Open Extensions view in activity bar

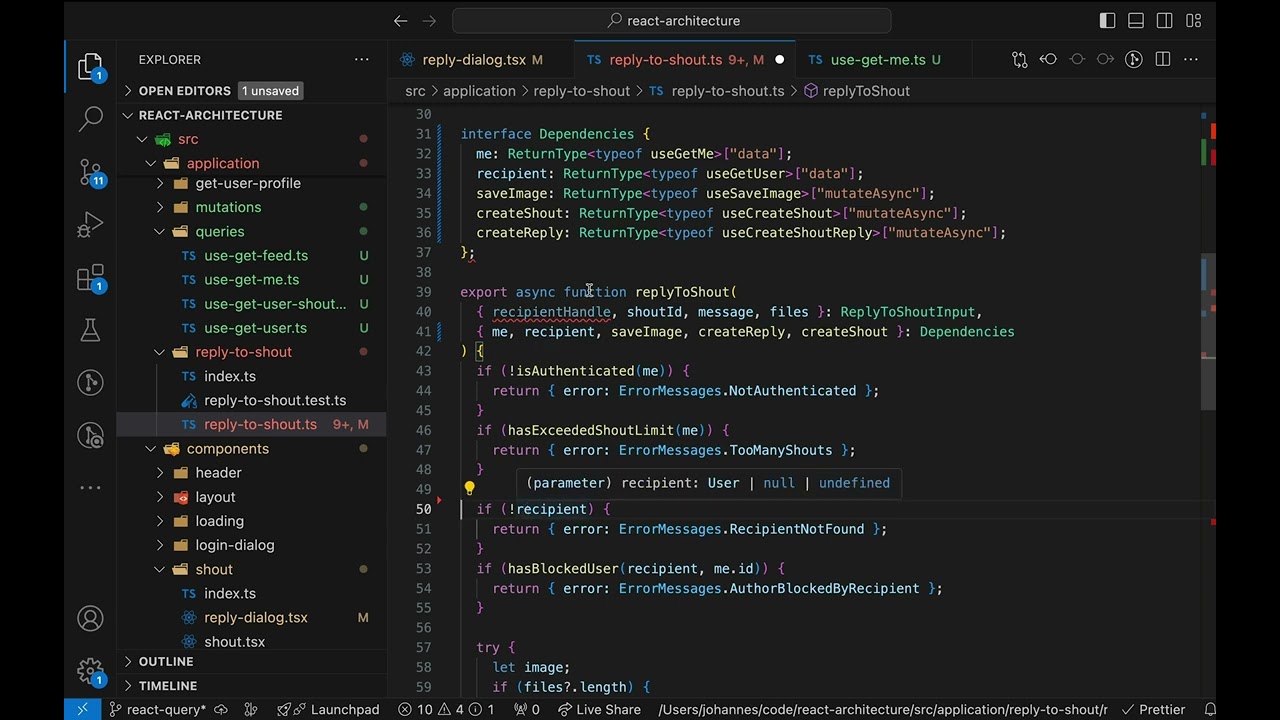click(x=90, y=277)
